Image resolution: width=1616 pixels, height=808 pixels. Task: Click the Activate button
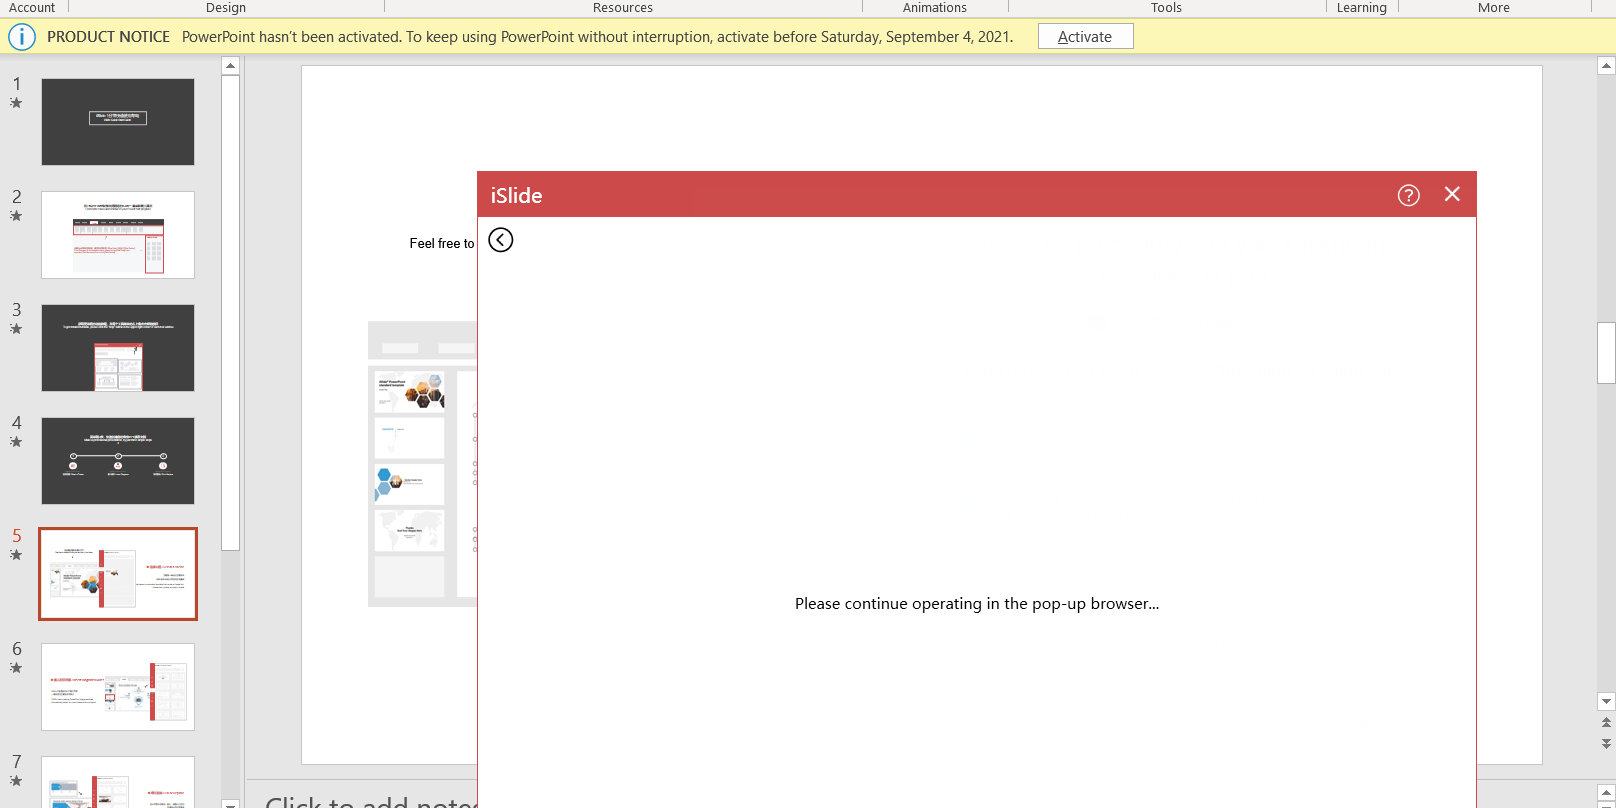point(1085,36)
